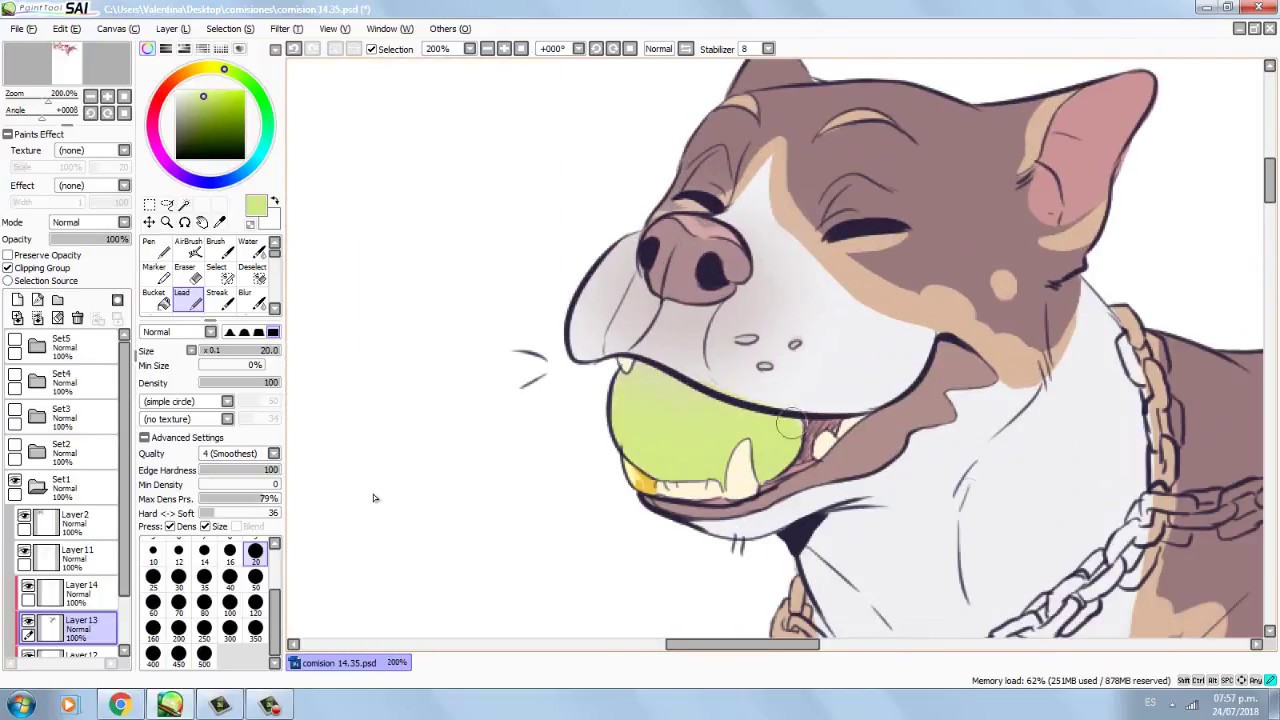Viewport: 1280px width, 720px height.
Task: Create a new linework layer
Action: [x=37, y=300]
